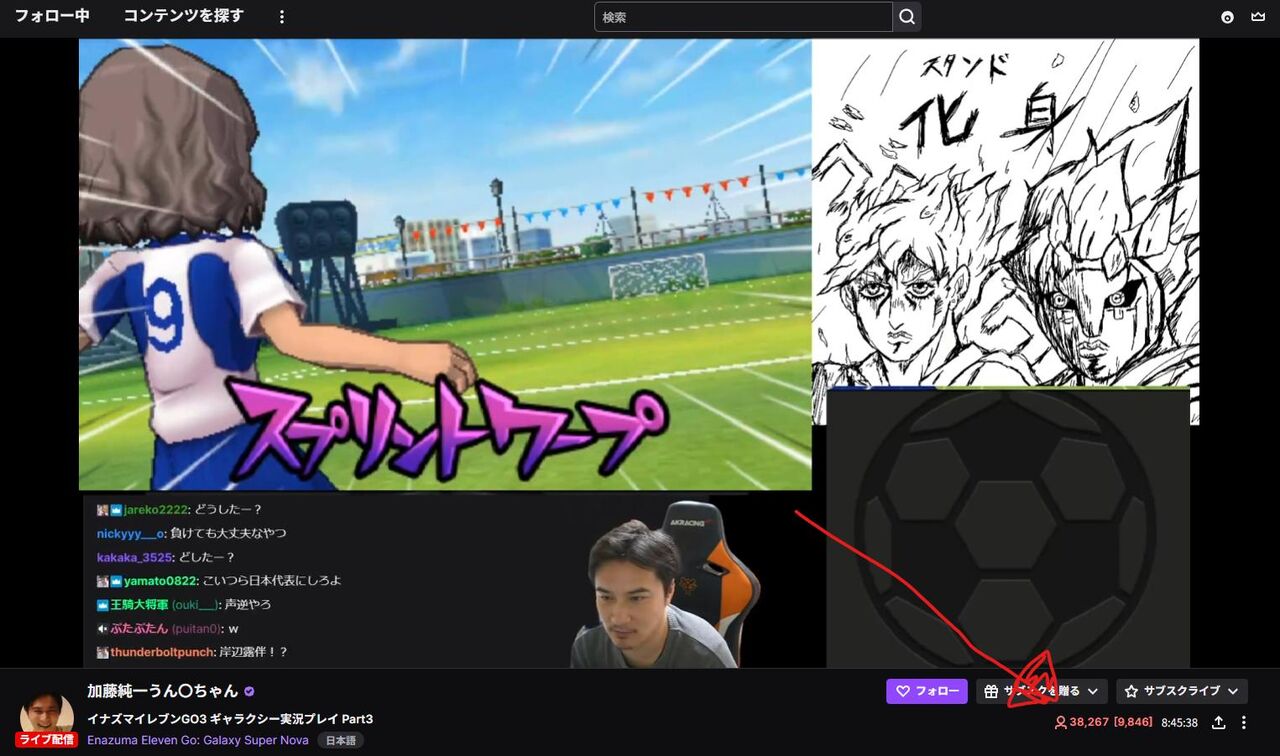Click chat username 王騎大将軍
Image resolution: width=1280 pixels, height=756 pixels.
point(139,605)
